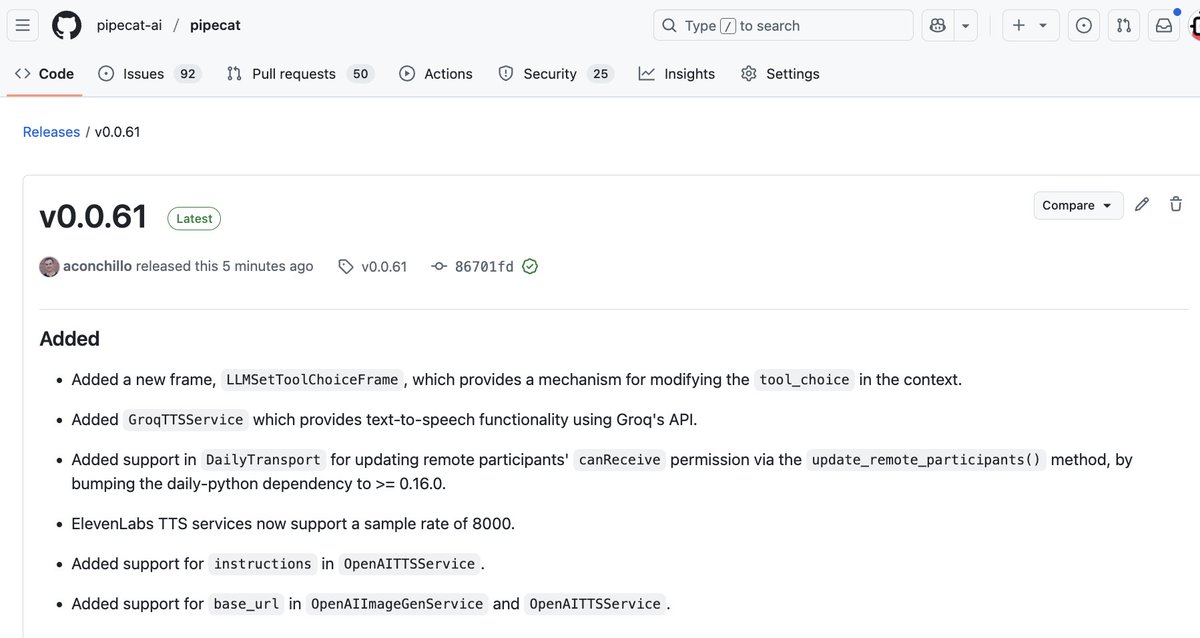Open the GitHub home logo
The width and height of the screenshot is (1200, 638).
[66, 24]
